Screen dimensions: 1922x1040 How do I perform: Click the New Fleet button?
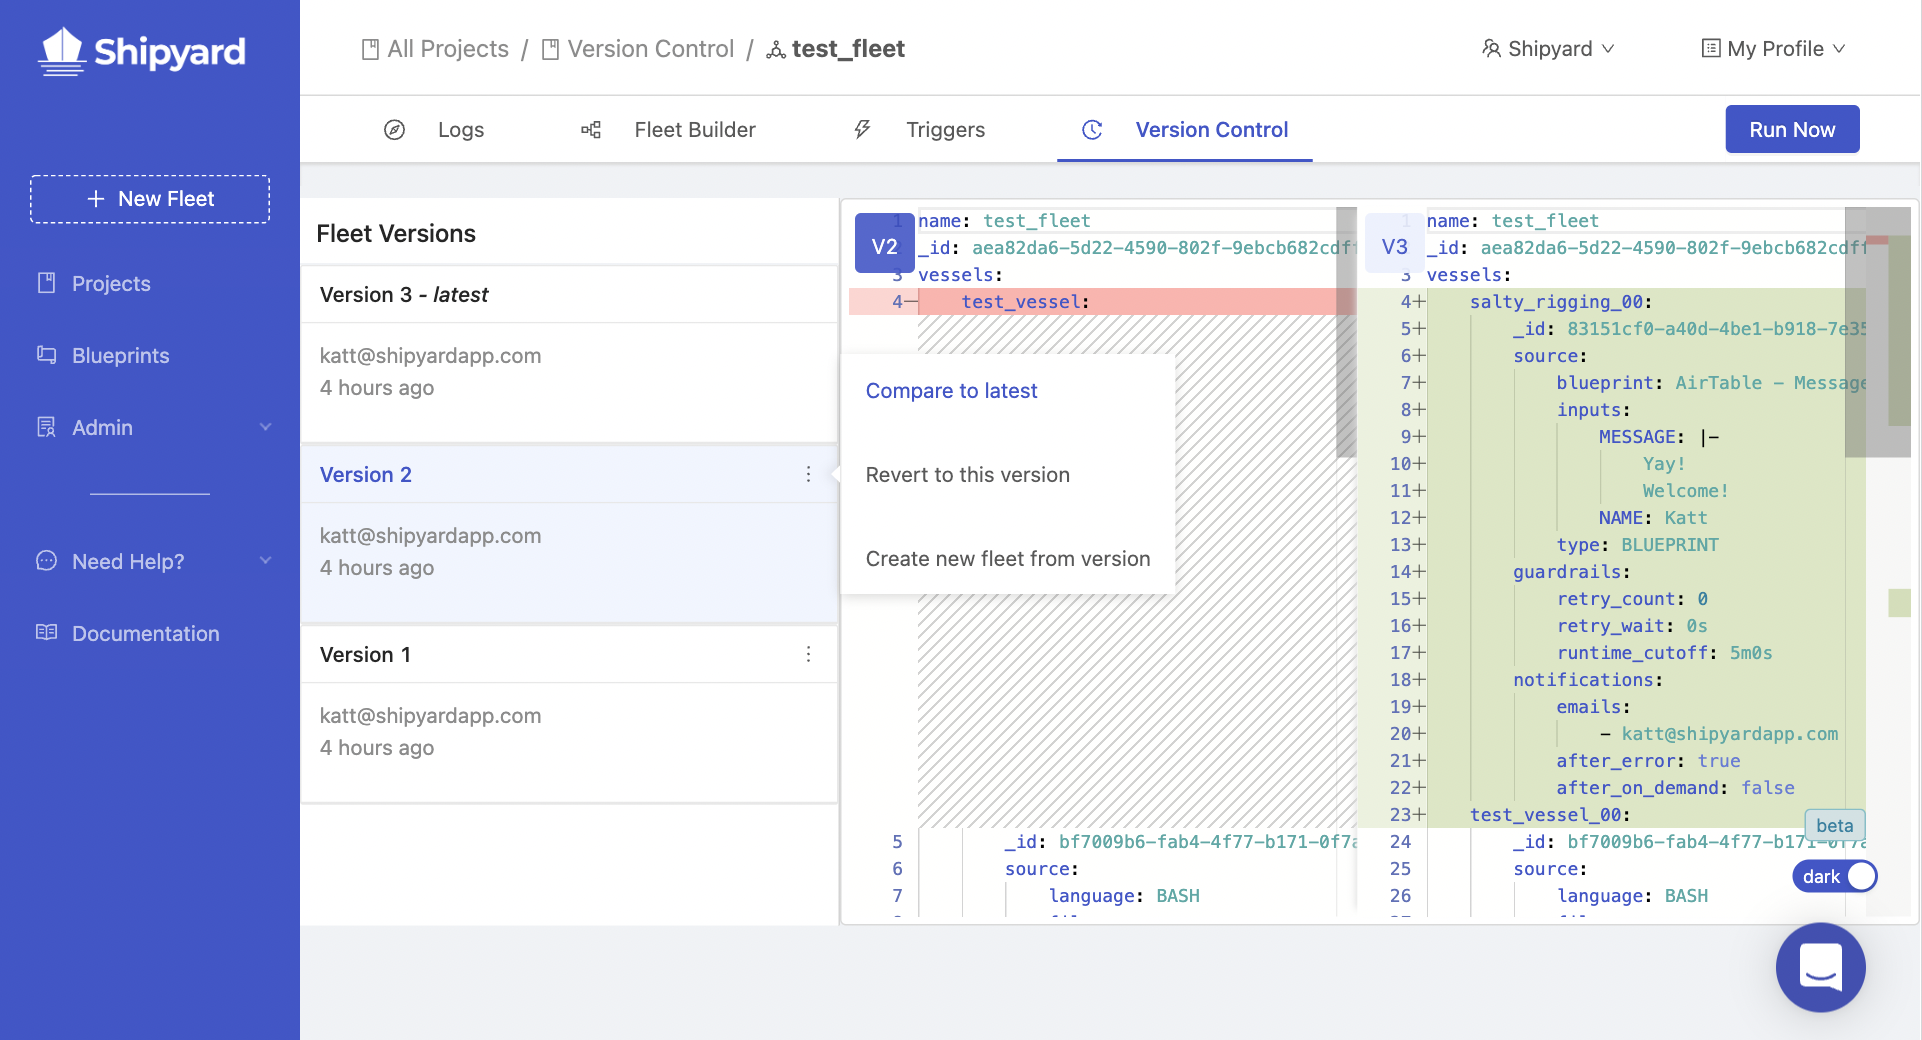[x=150, y=199]
